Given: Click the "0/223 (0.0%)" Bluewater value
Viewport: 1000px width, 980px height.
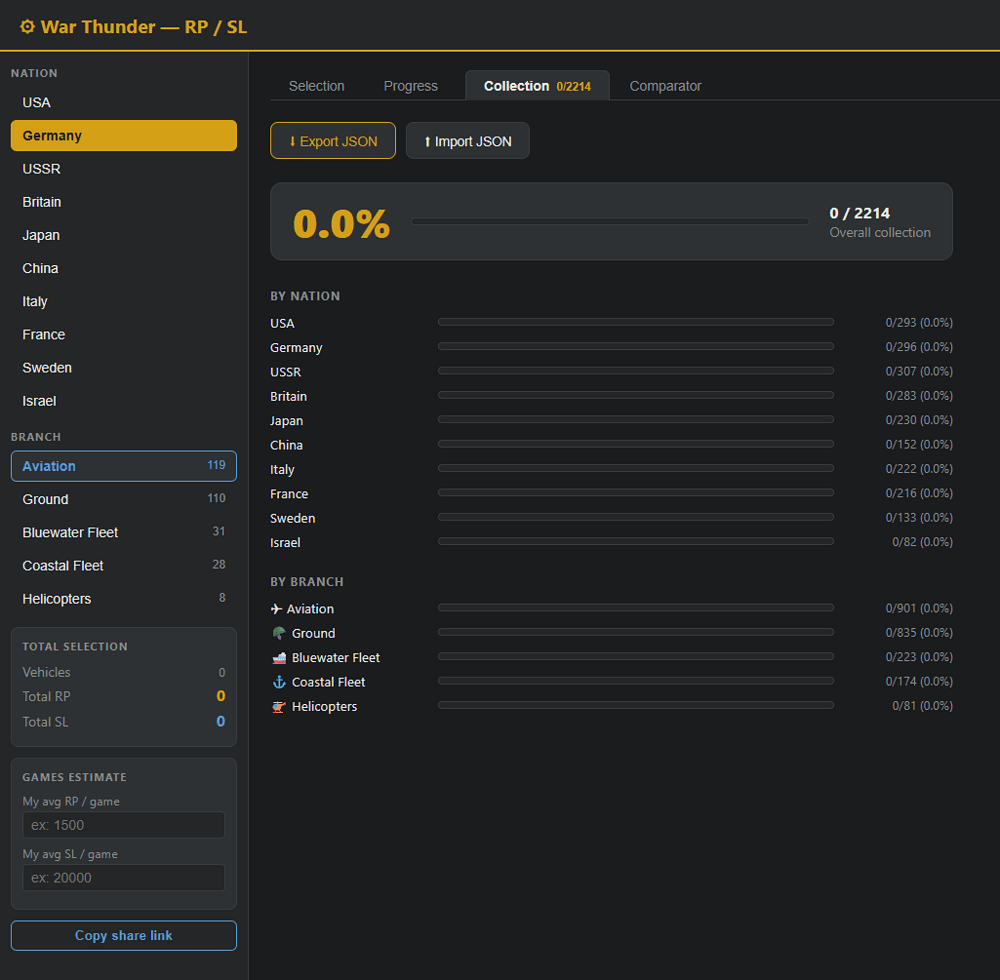Looking at the screenshot, I should [919, 657].
